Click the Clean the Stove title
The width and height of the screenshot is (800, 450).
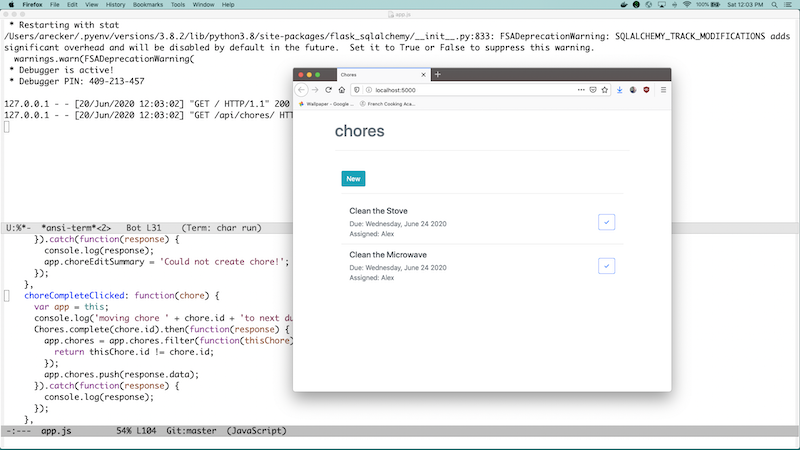tap(378, 211)
